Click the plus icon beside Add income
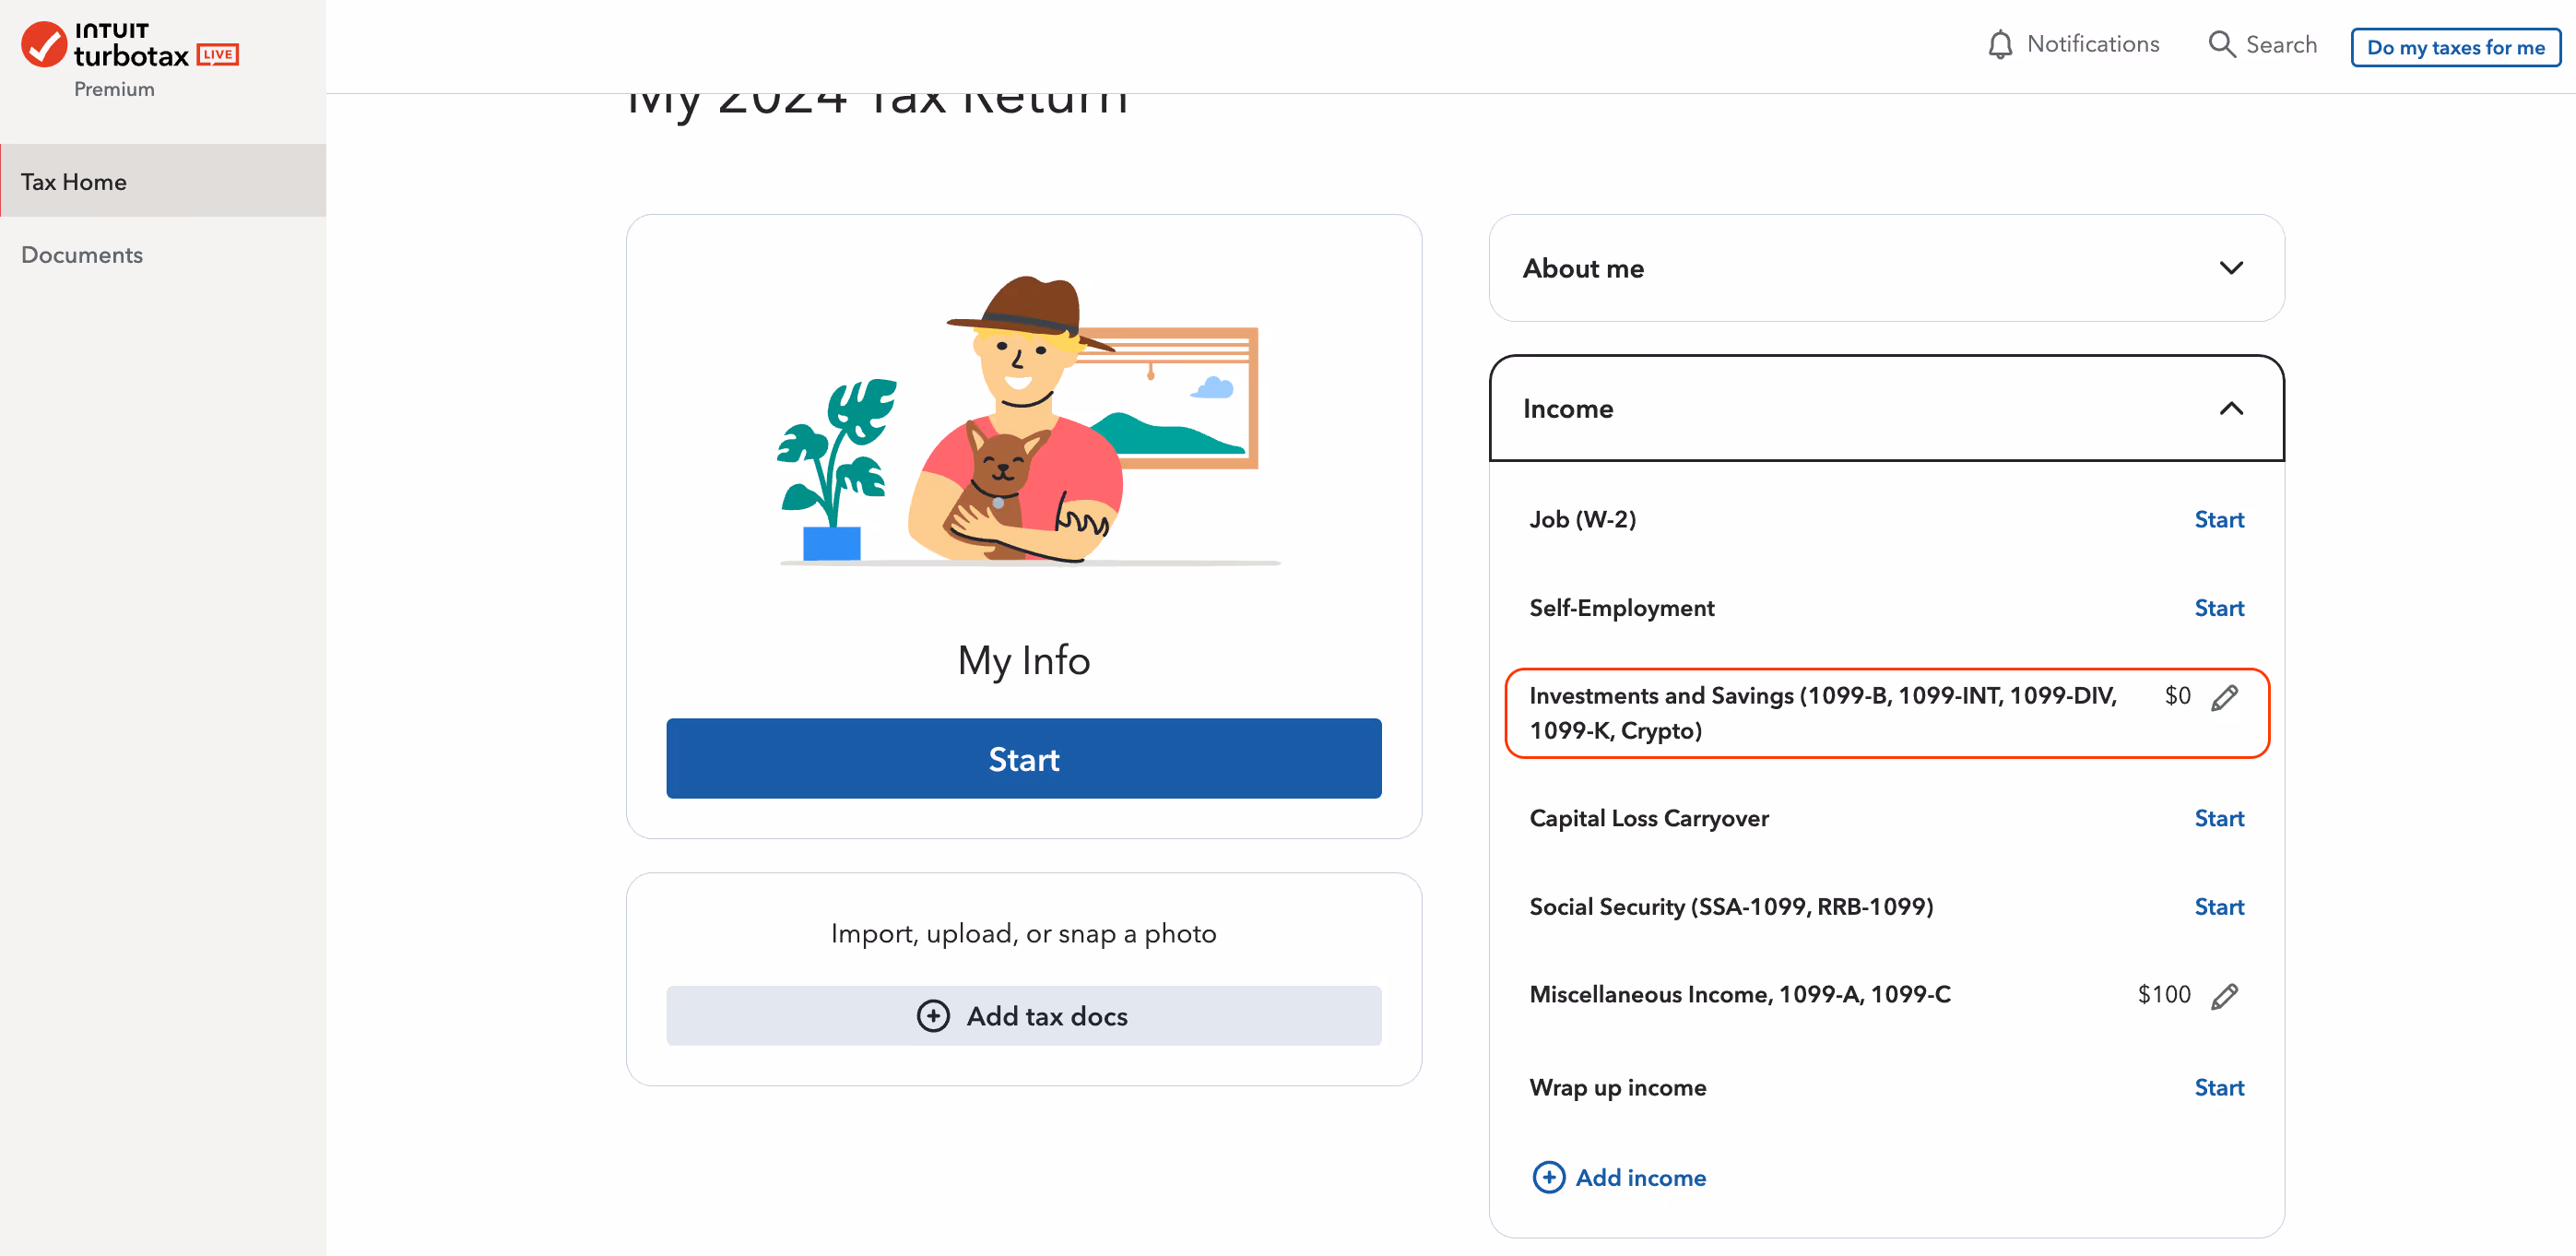This screenshot has height=1256, width=2576. point(1548,1177)
